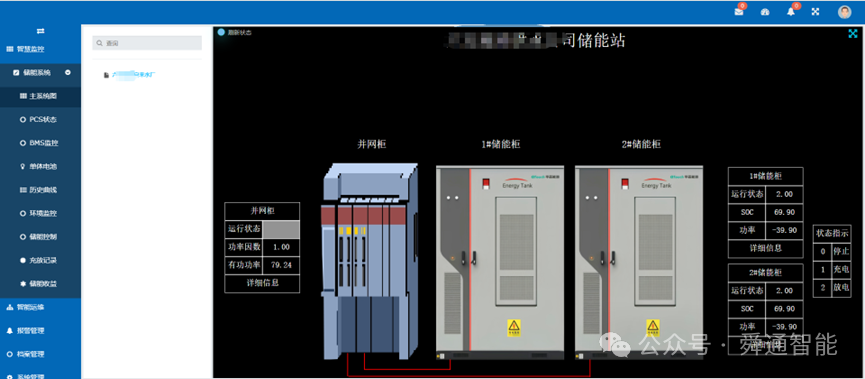Select the 历史曲线 menu item
The image size is (865, 379).
coord(40,190)
